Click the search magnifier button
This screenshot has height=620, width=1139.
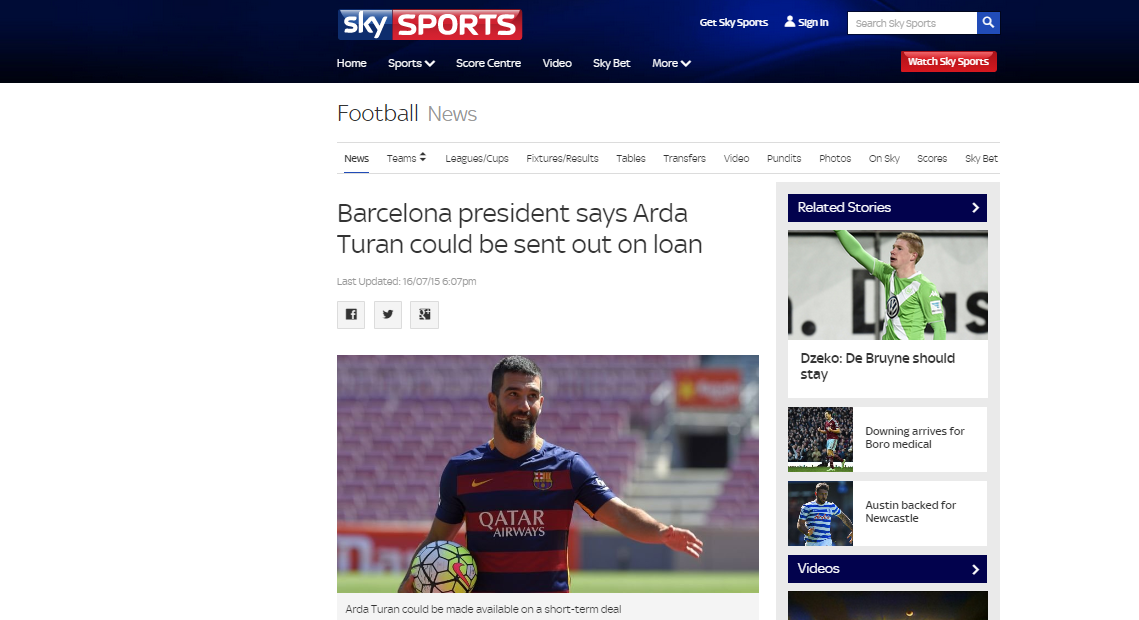(988, 23)
